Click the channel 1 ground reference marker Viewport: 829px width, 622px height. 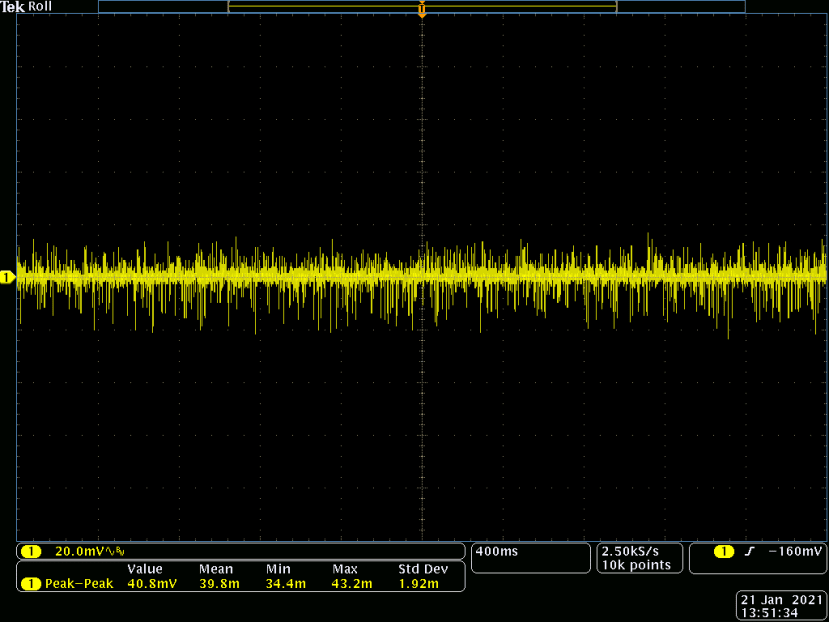[x=7, y=277]
